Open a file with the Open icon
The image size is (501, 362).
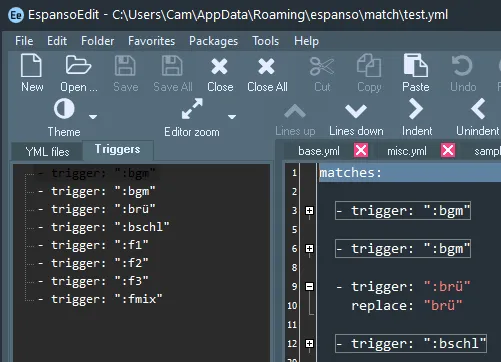[x=78, y=65]
